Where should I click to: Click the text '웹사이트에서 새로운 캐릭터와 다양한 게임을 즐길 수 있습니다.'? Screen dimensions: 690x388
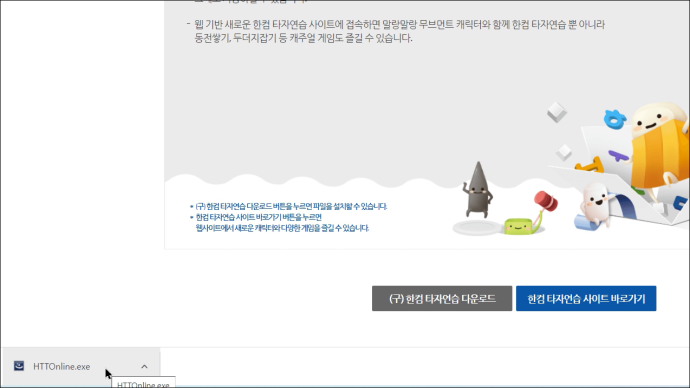282,228
